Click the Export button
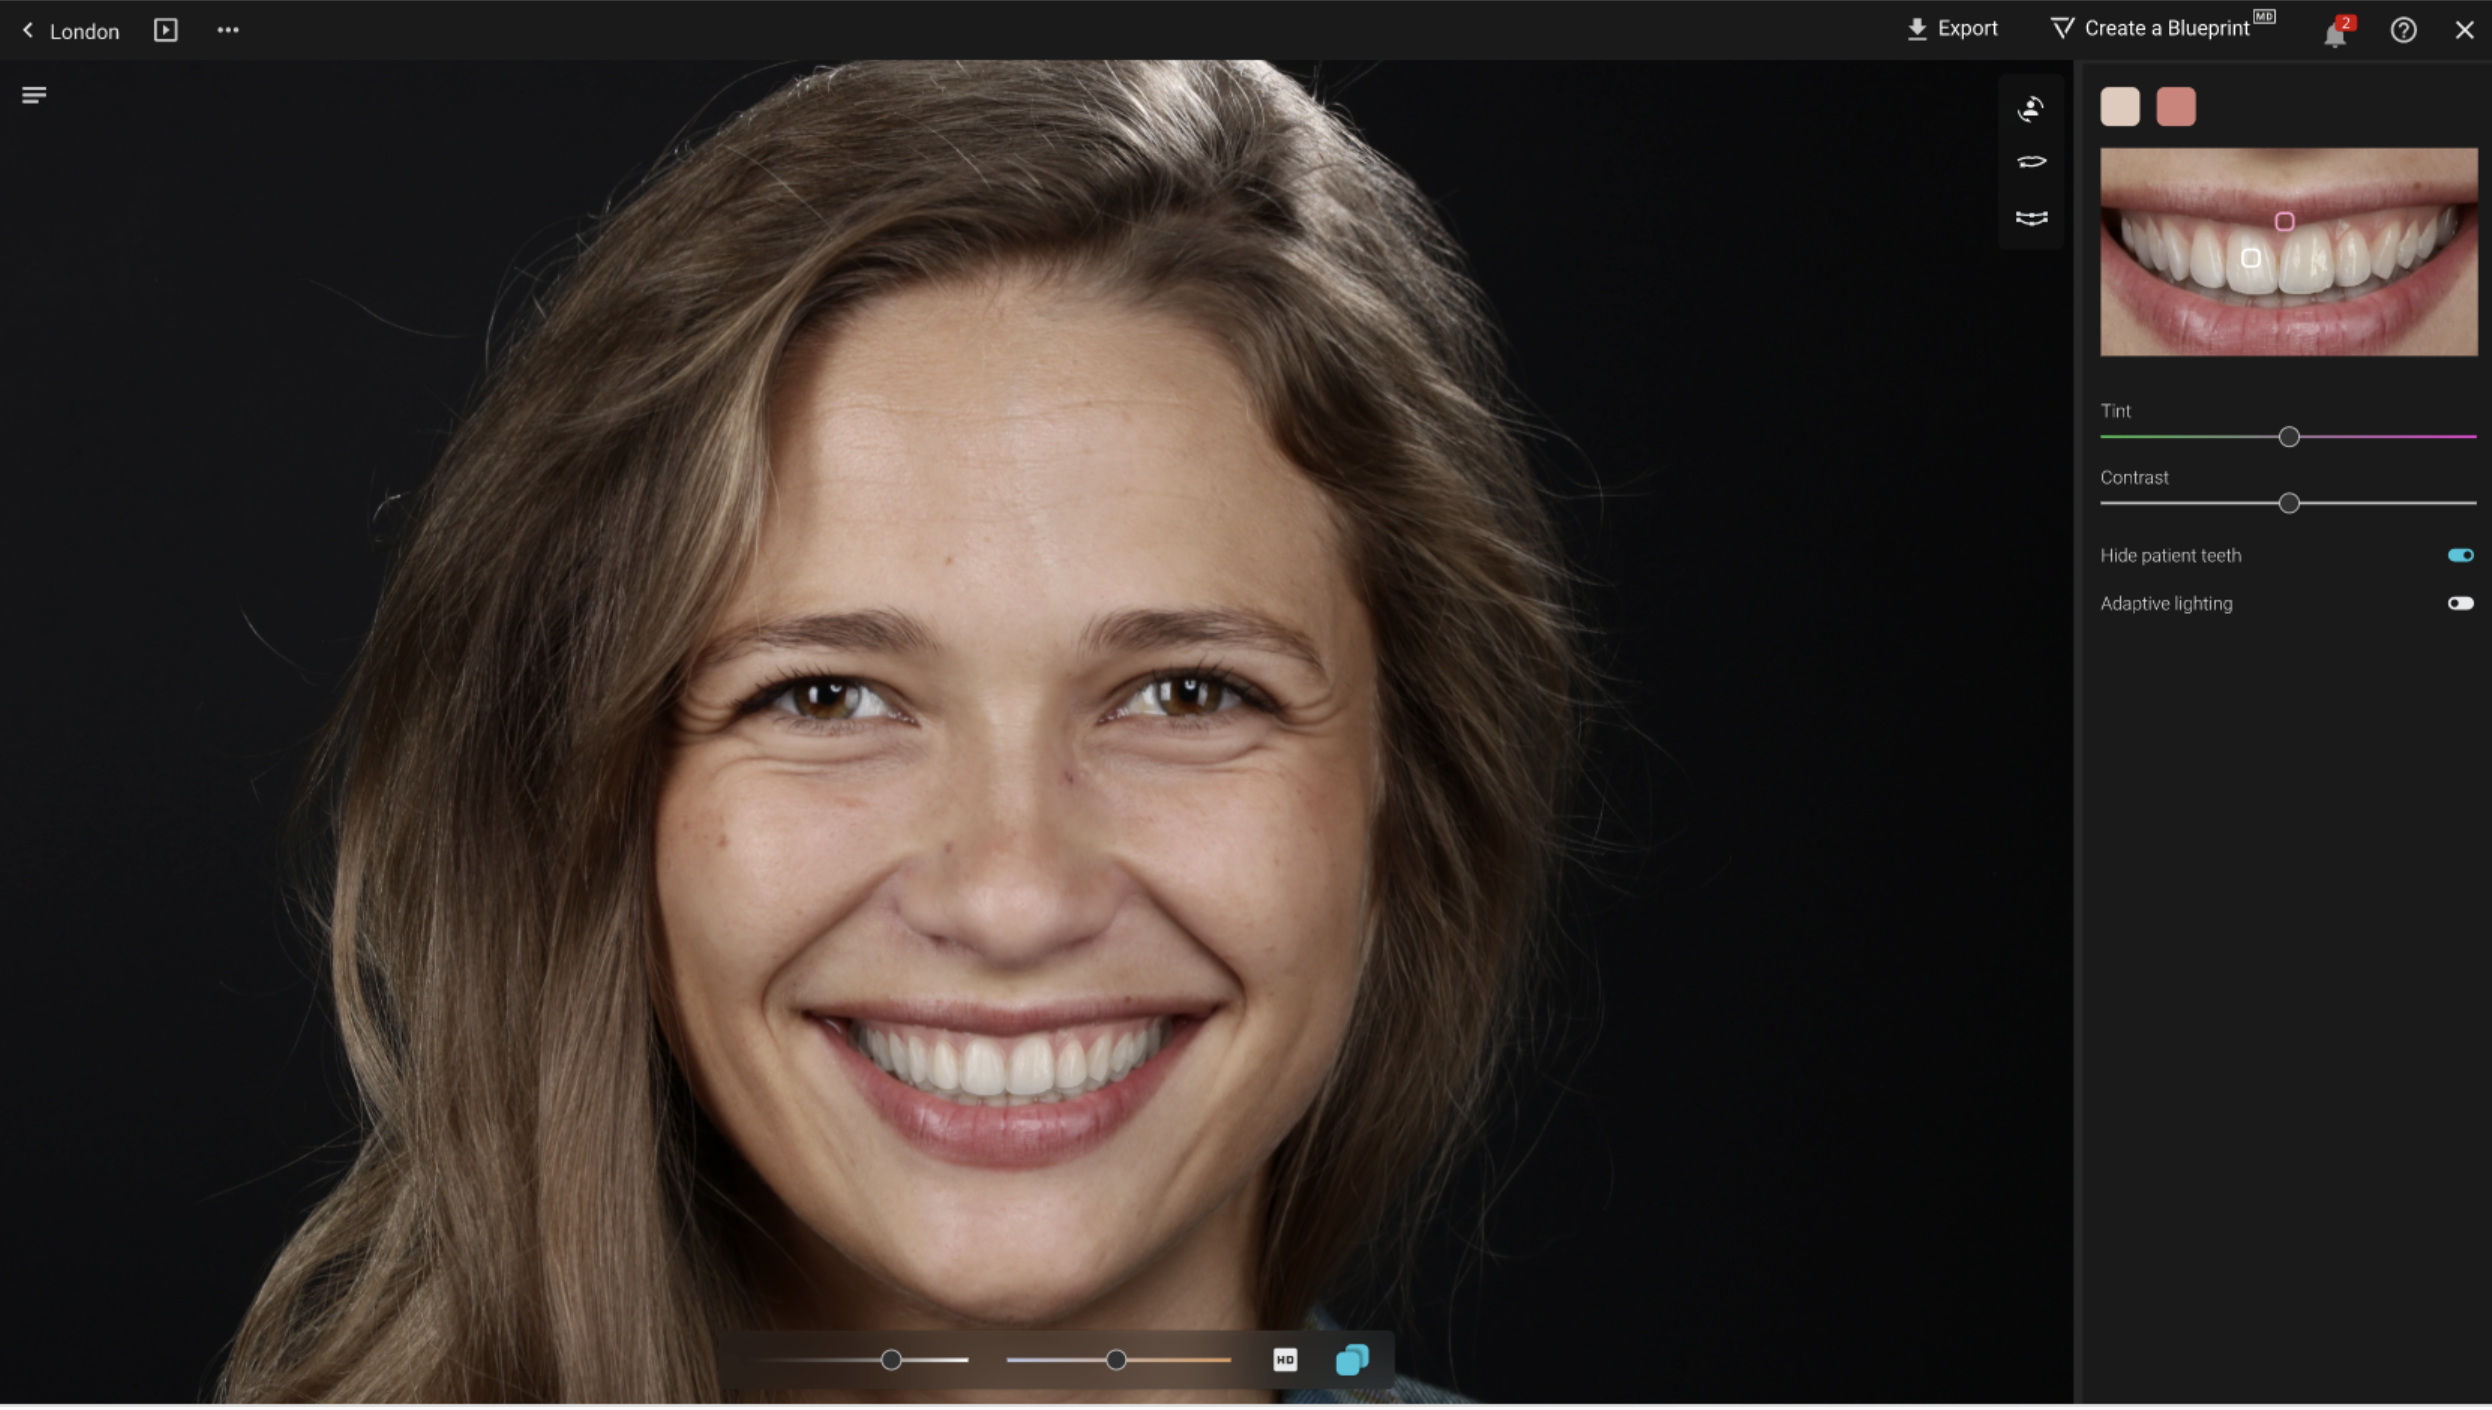Screen dimensions: 2492x1410 tap(1952, 29)
